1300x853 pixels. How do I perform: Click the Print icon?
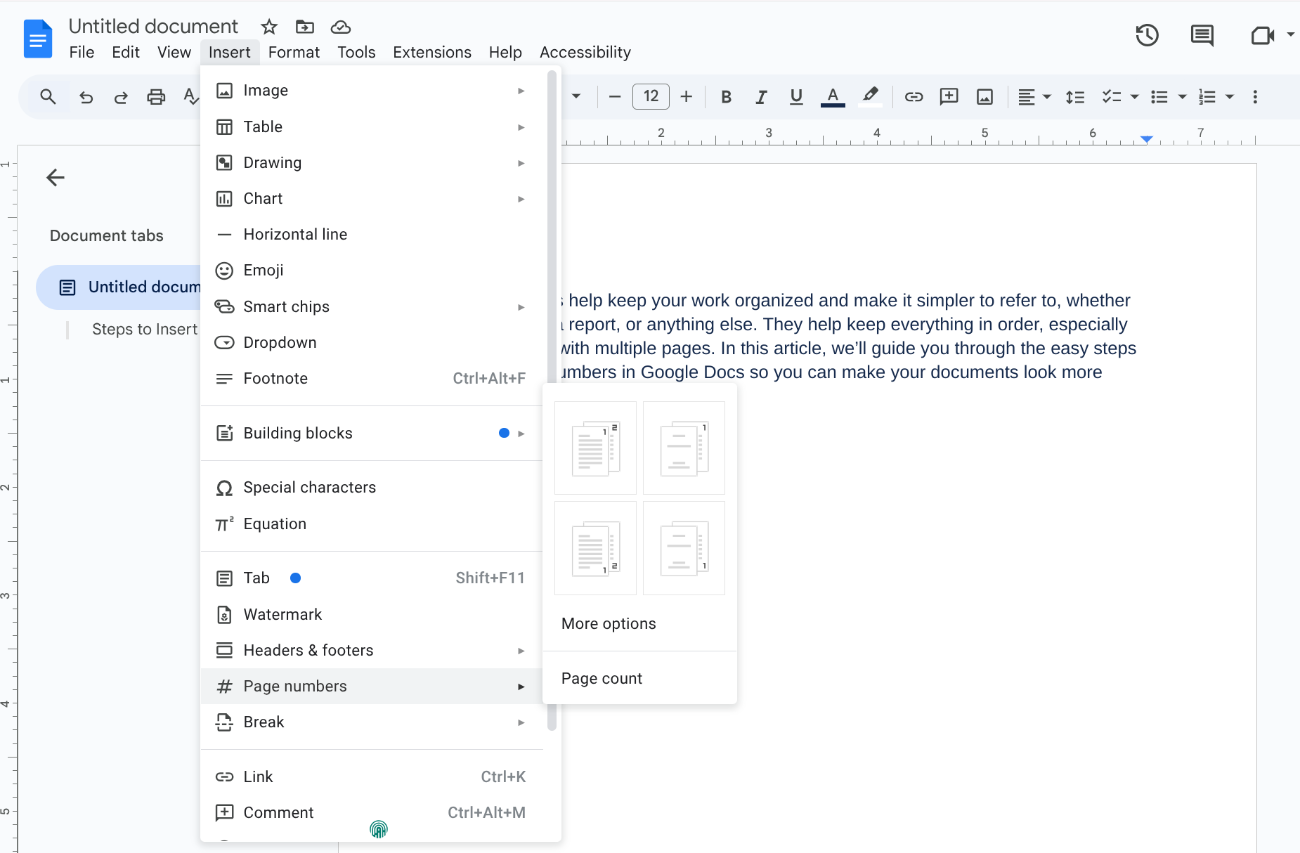[x=156, y=96]
